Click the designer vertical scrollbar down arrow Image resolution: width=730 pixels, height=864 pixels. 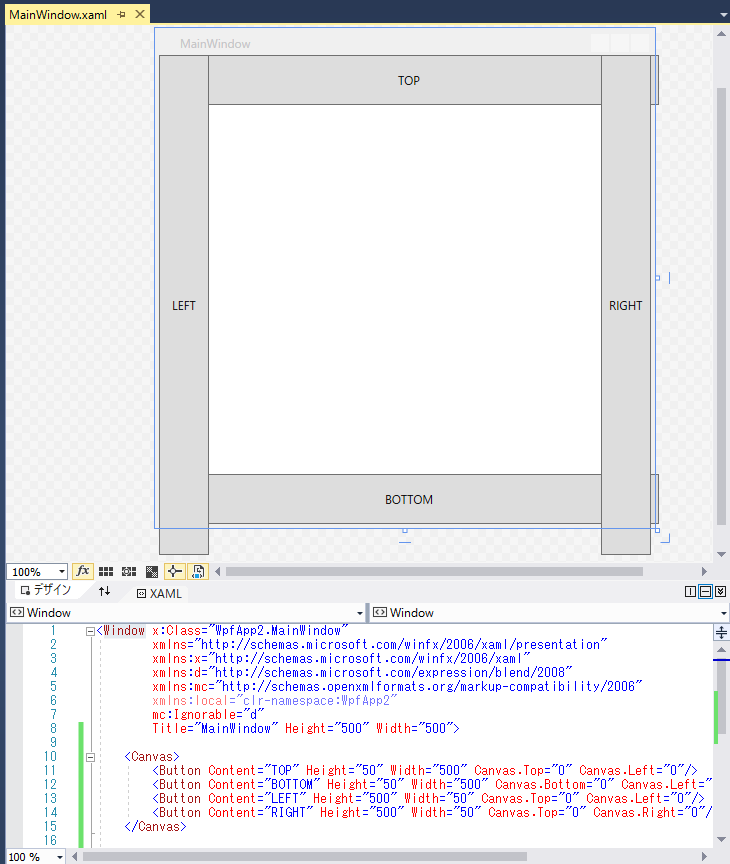point(721,554)
